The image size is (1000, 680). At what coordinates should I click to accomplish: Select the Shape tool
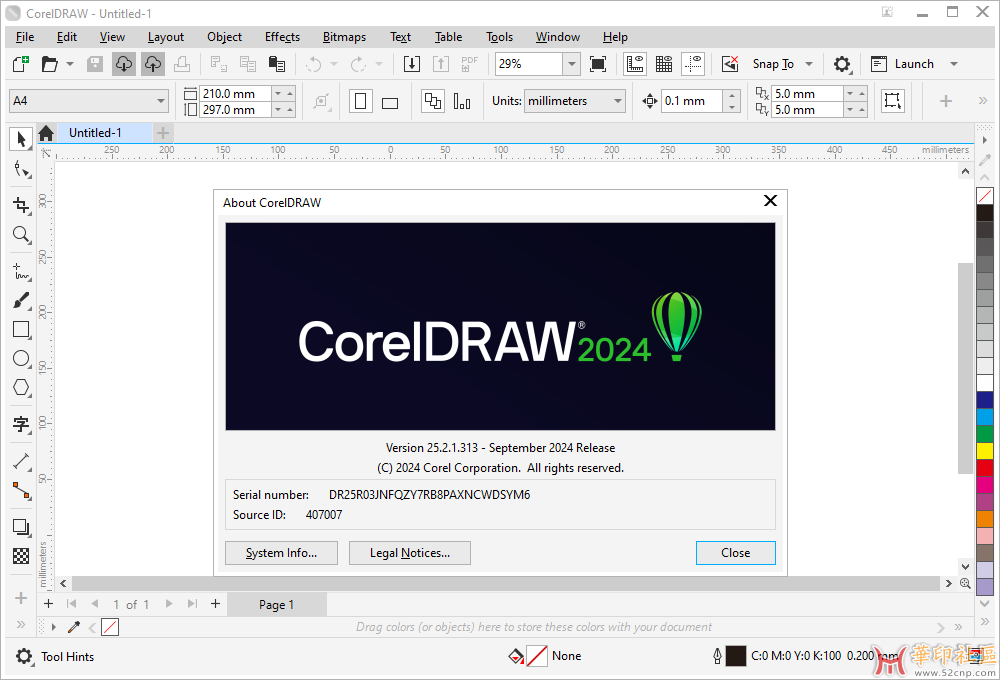click(x=21, y=168)
